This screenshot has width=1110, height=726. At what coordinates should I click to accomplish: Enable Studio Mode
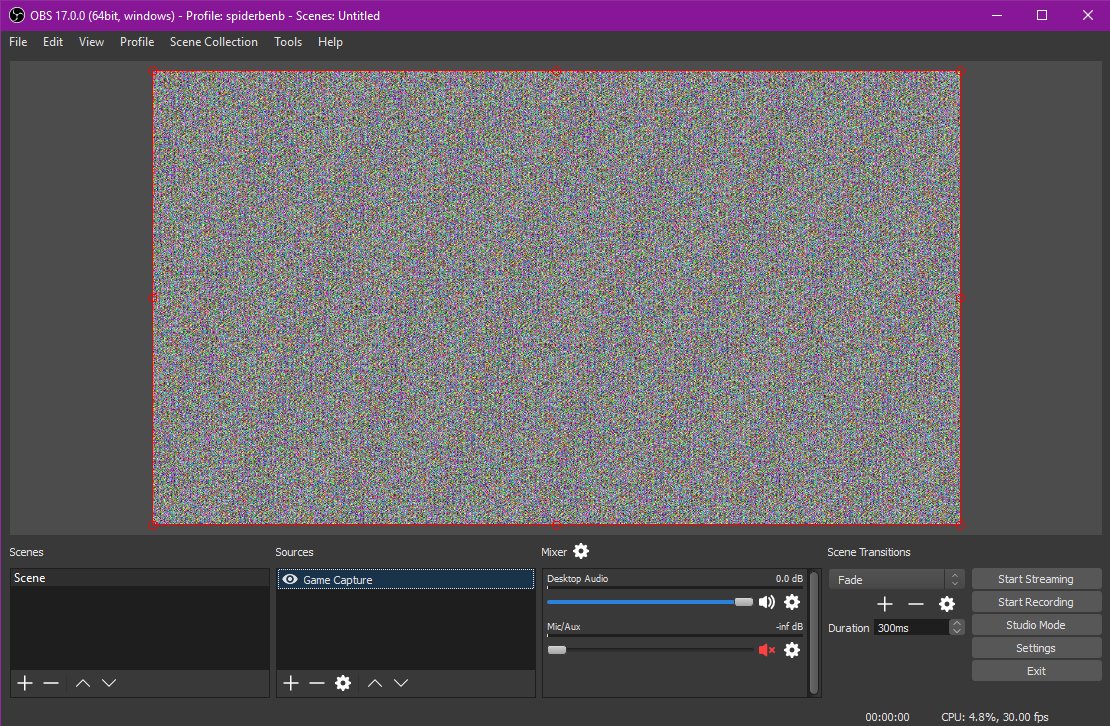tap(1036, 625)
